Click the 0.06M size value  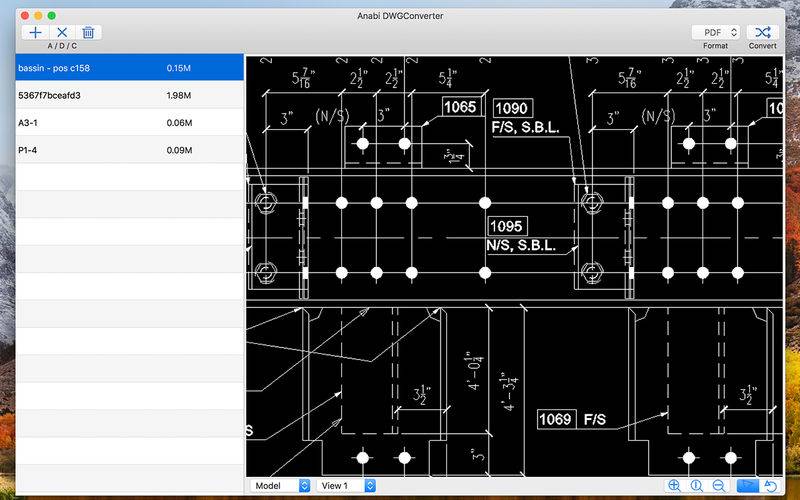click(179, 123)
